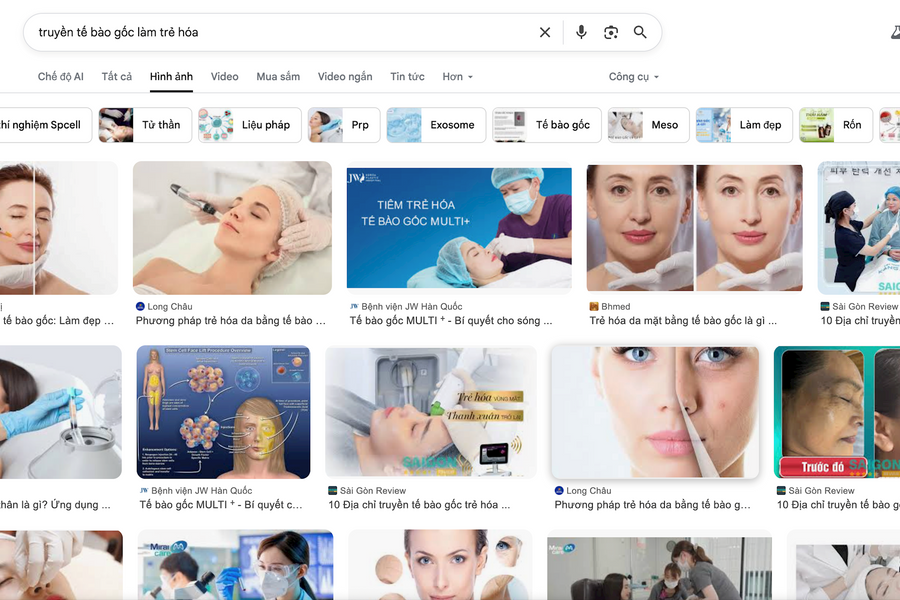Start voice search with the microphone
The height and width of the screenshot is (600, 900).
(x=581, y=32)
